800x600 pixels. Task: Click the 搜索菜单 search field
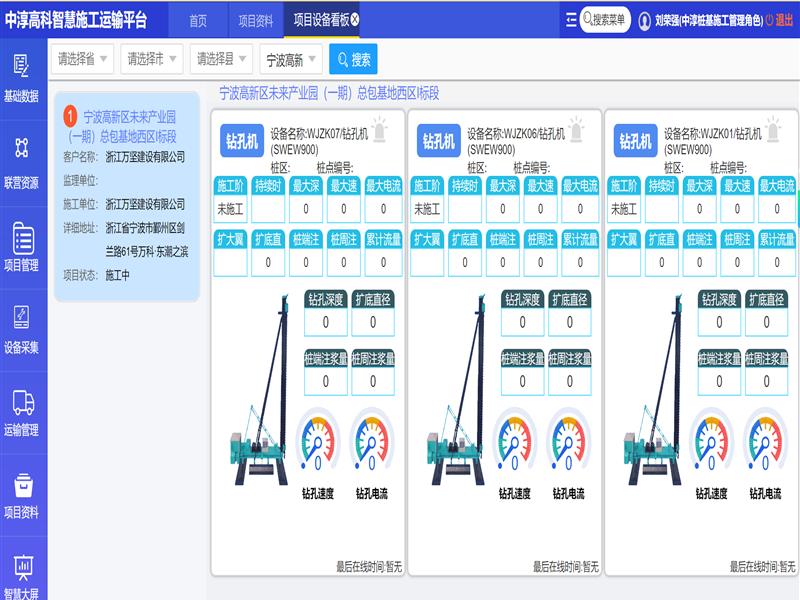point(606,19)
